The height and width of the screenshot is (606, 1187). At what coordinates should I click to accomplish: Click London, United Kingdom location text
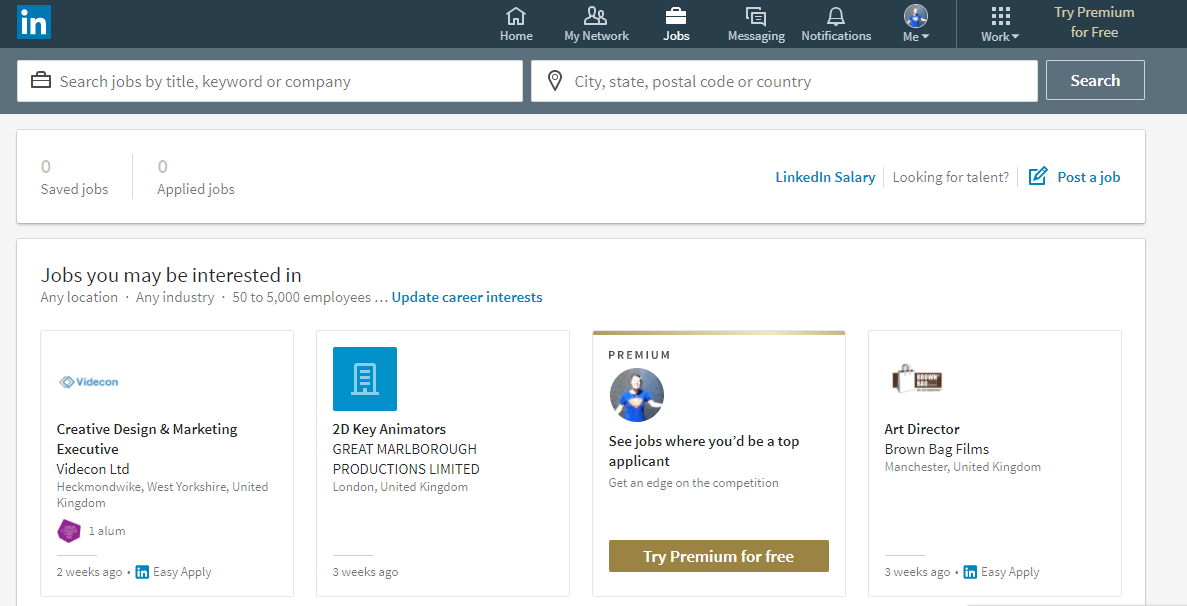pos(400,486)
